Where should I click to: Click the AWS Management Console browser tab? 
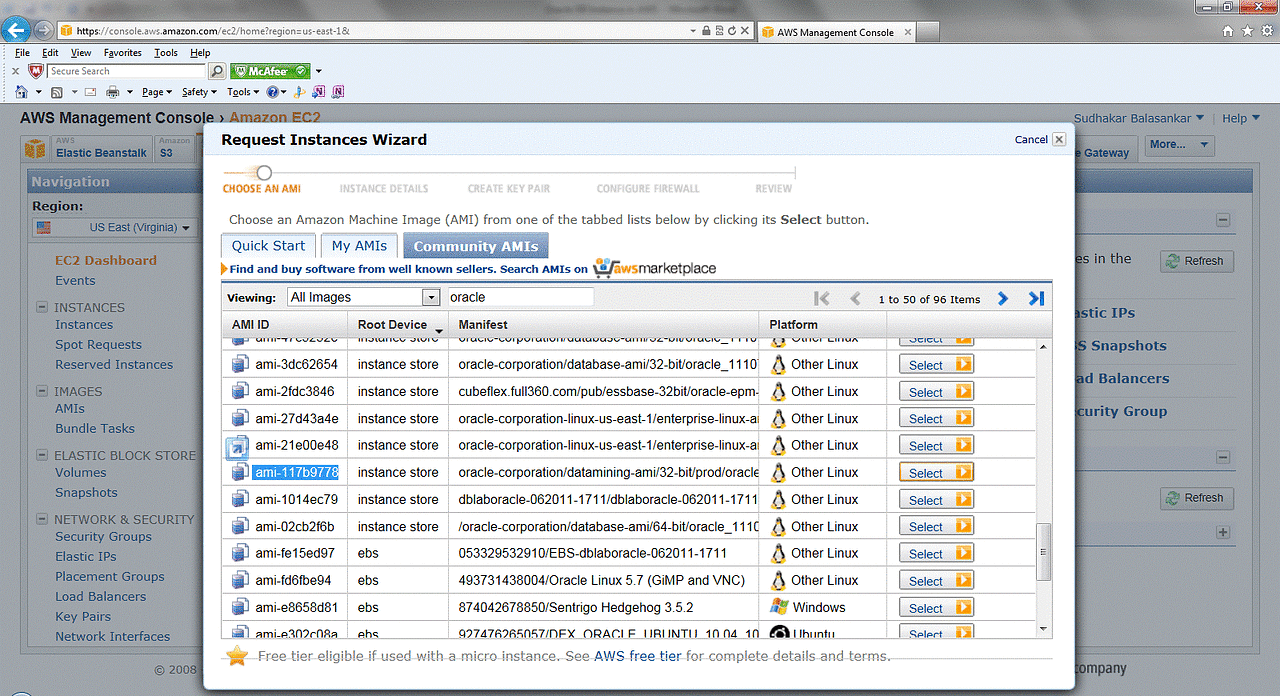(837, 32)
